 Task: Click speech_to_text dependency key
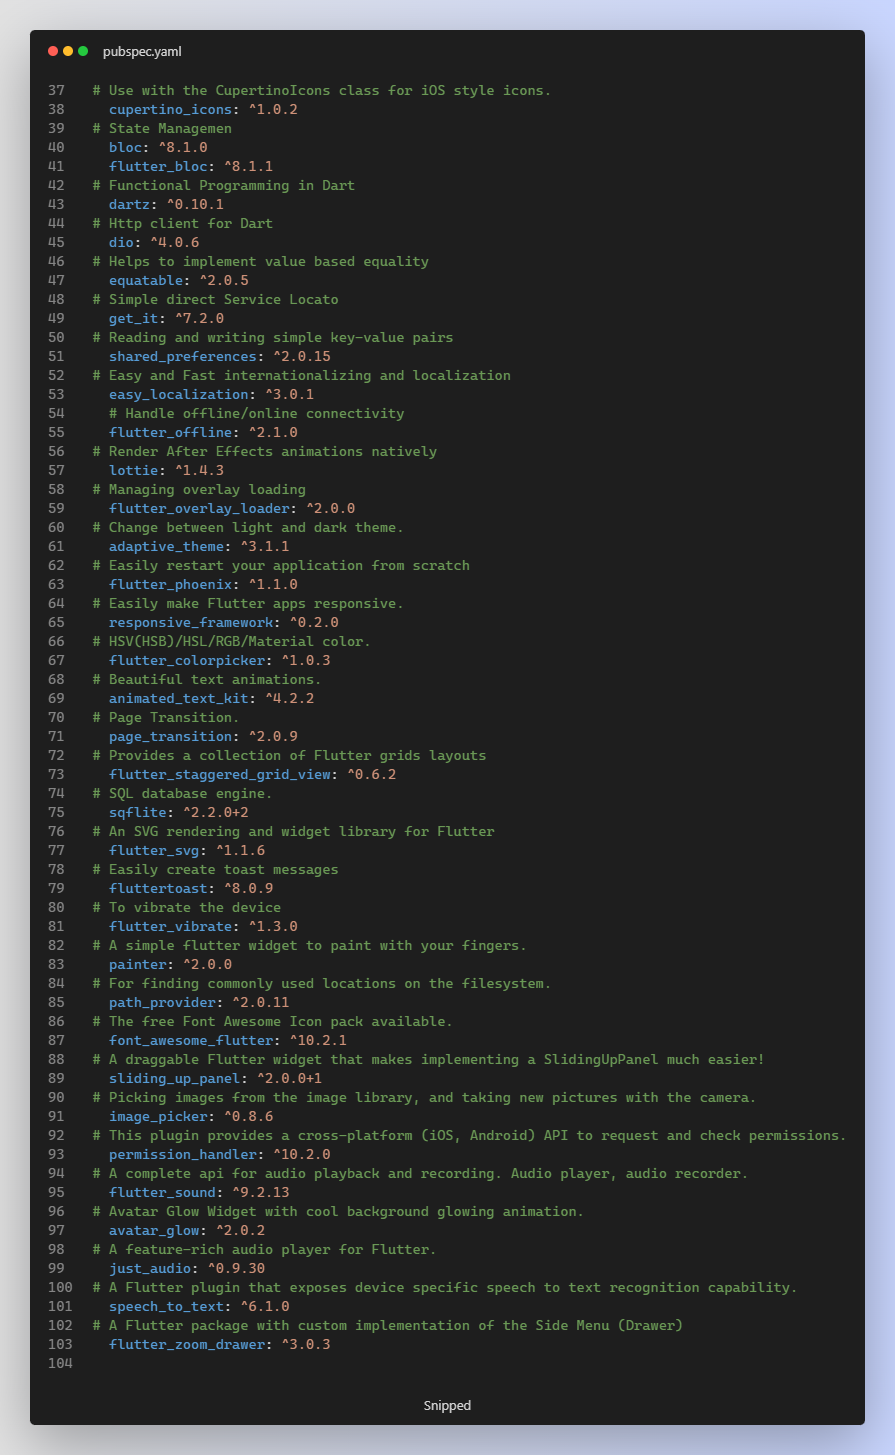pyautogui.click(x=166, y=1306)
